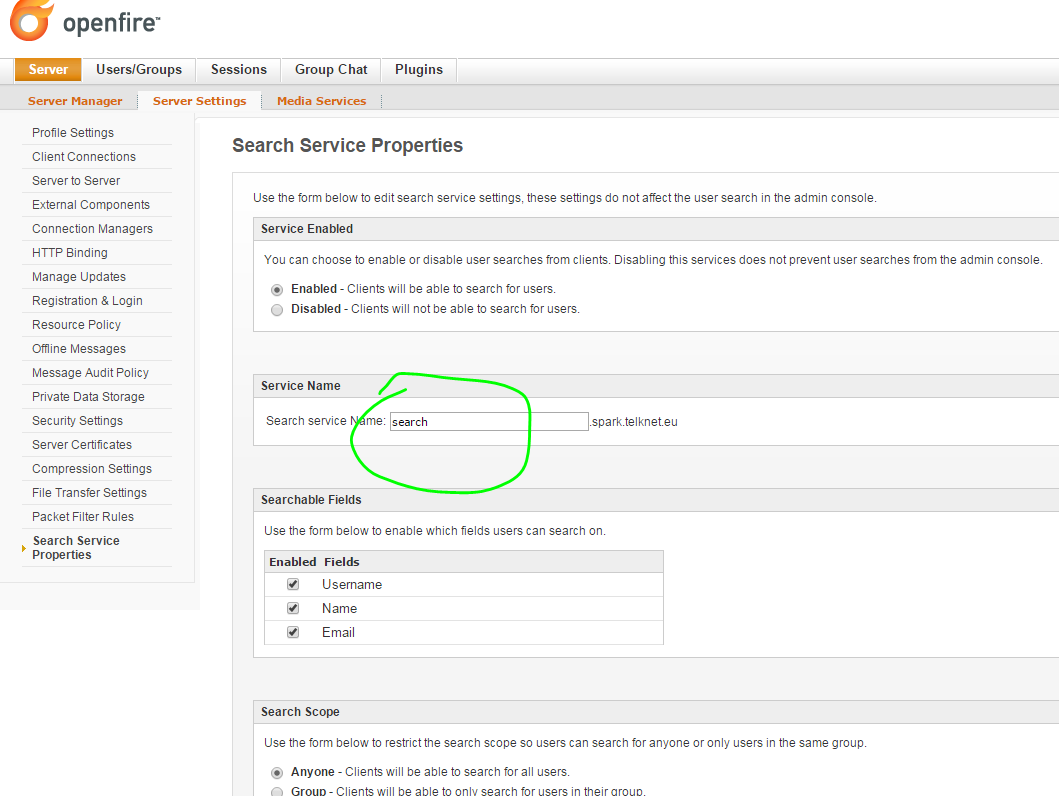Screen dimensions: 1059x796
Task: Open Server Certificates page
Action: [82, 445]
